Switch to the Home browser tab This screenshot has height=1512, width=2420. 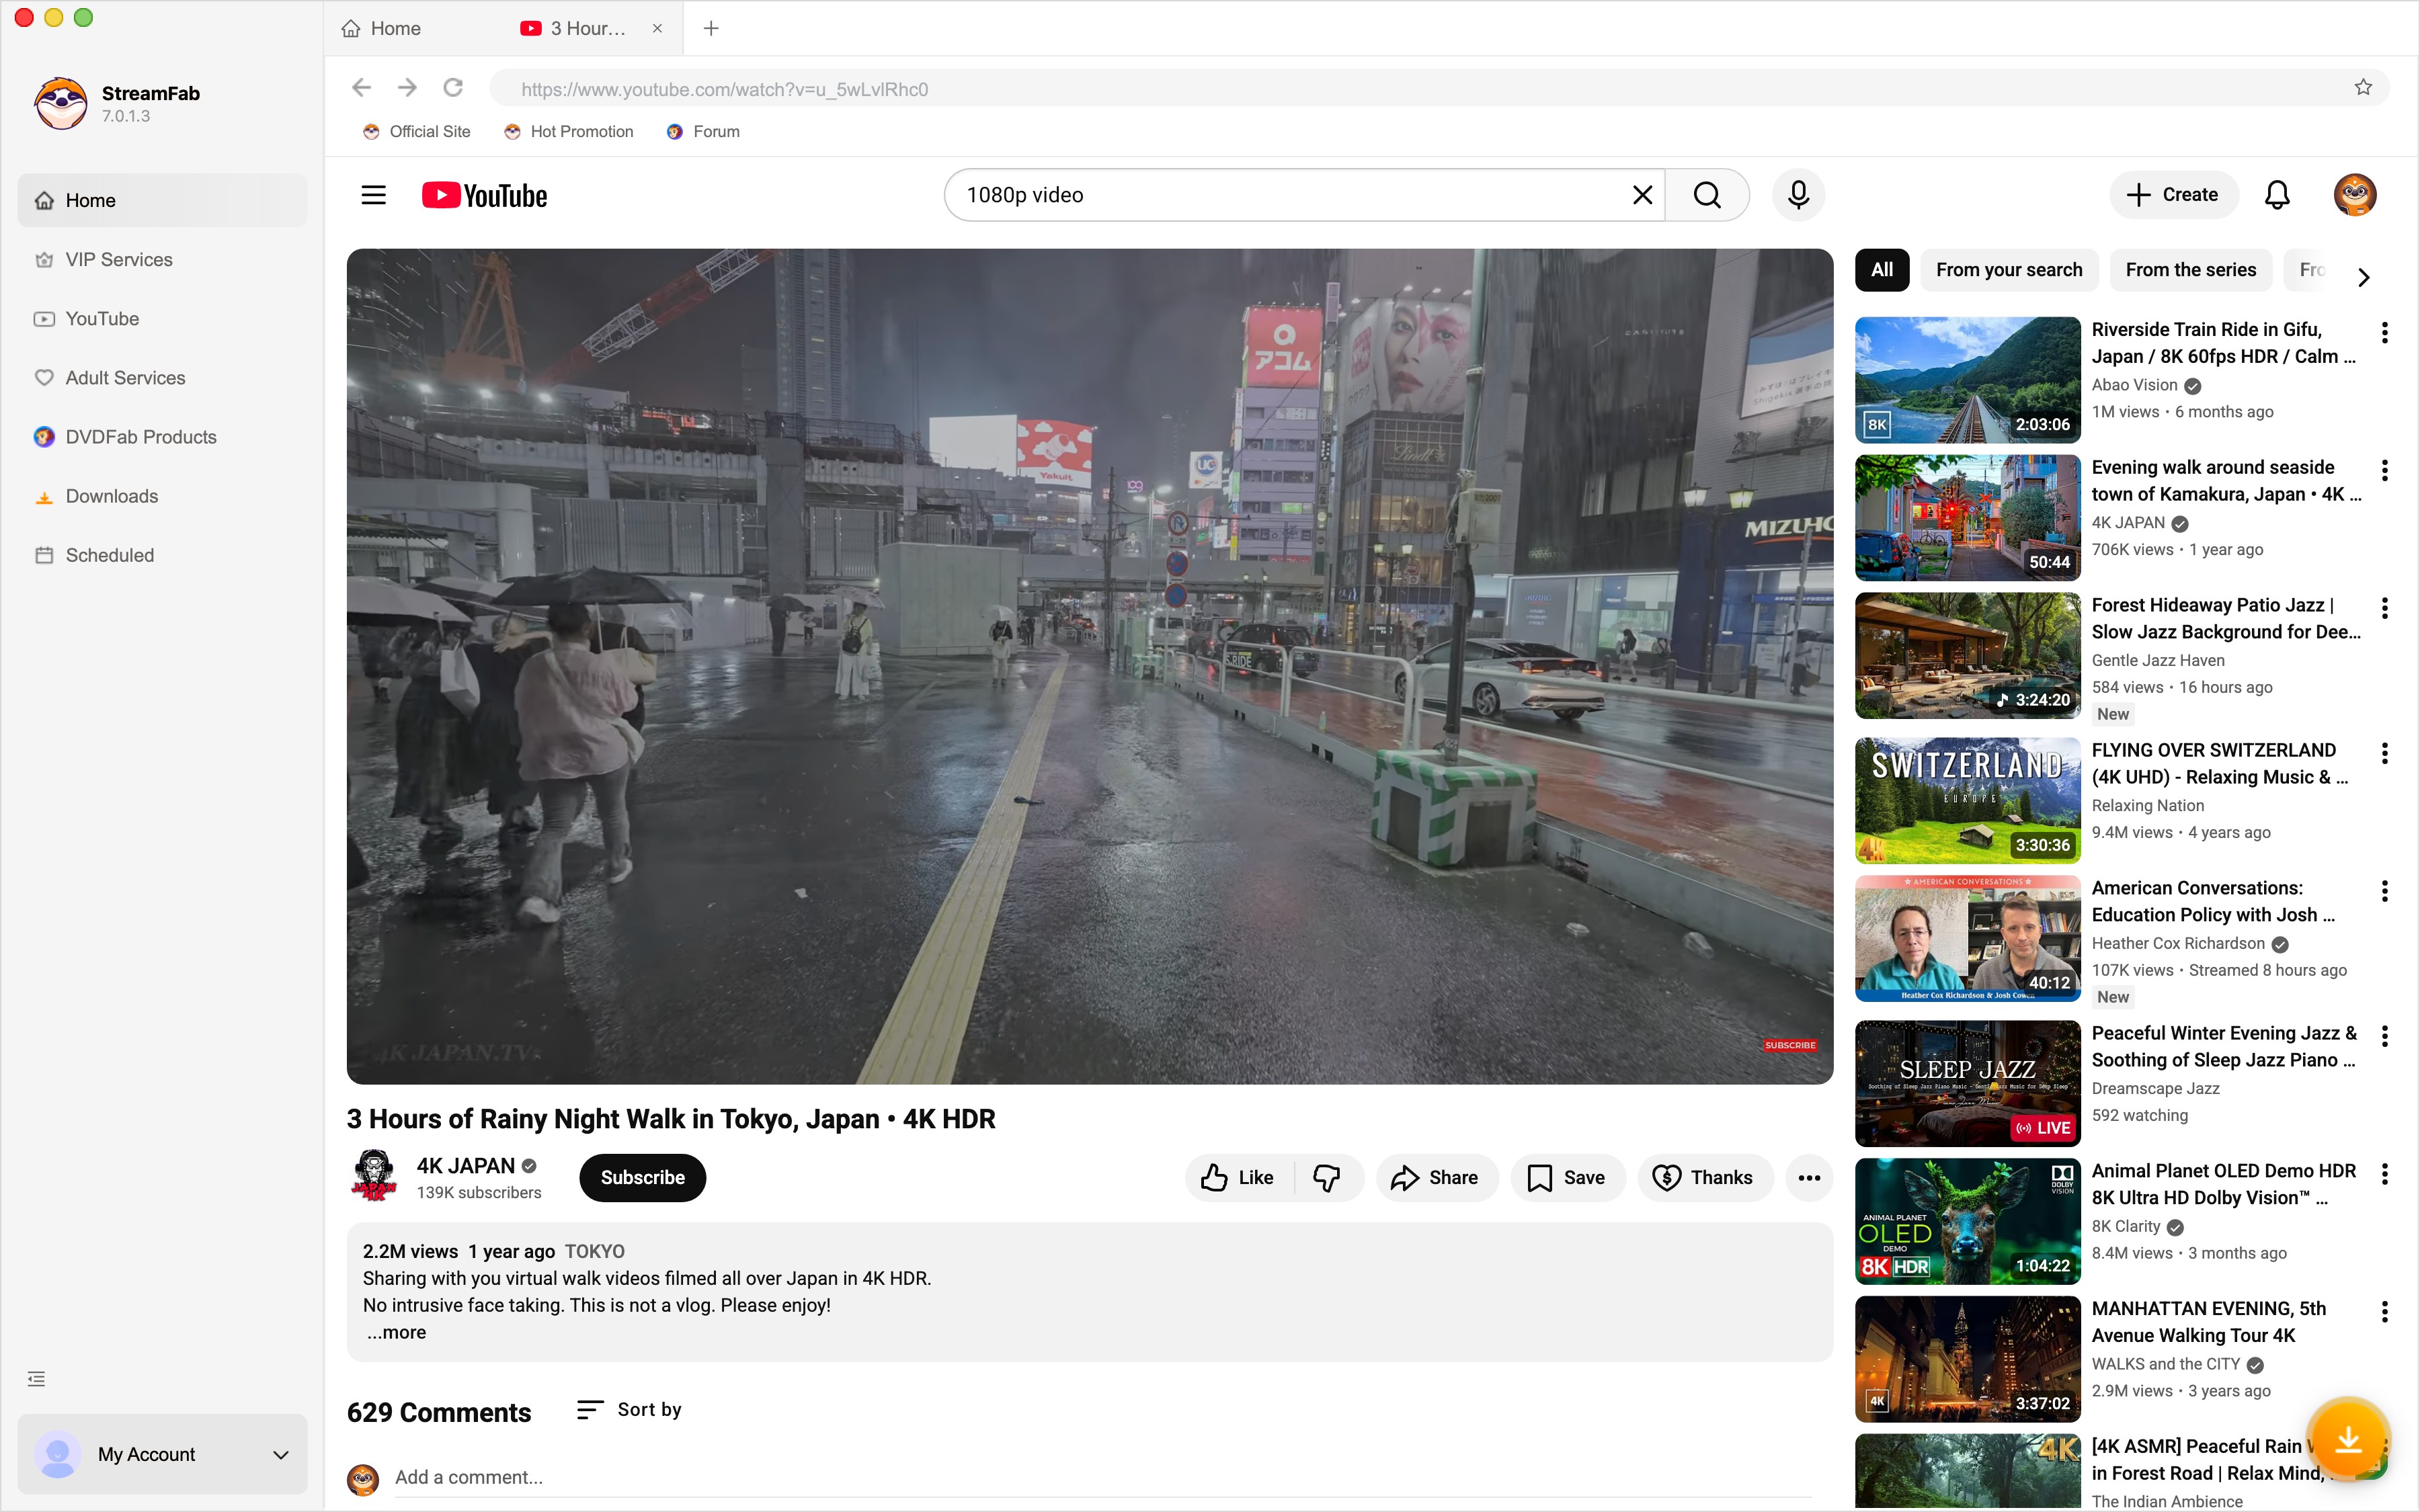[393, 28]
